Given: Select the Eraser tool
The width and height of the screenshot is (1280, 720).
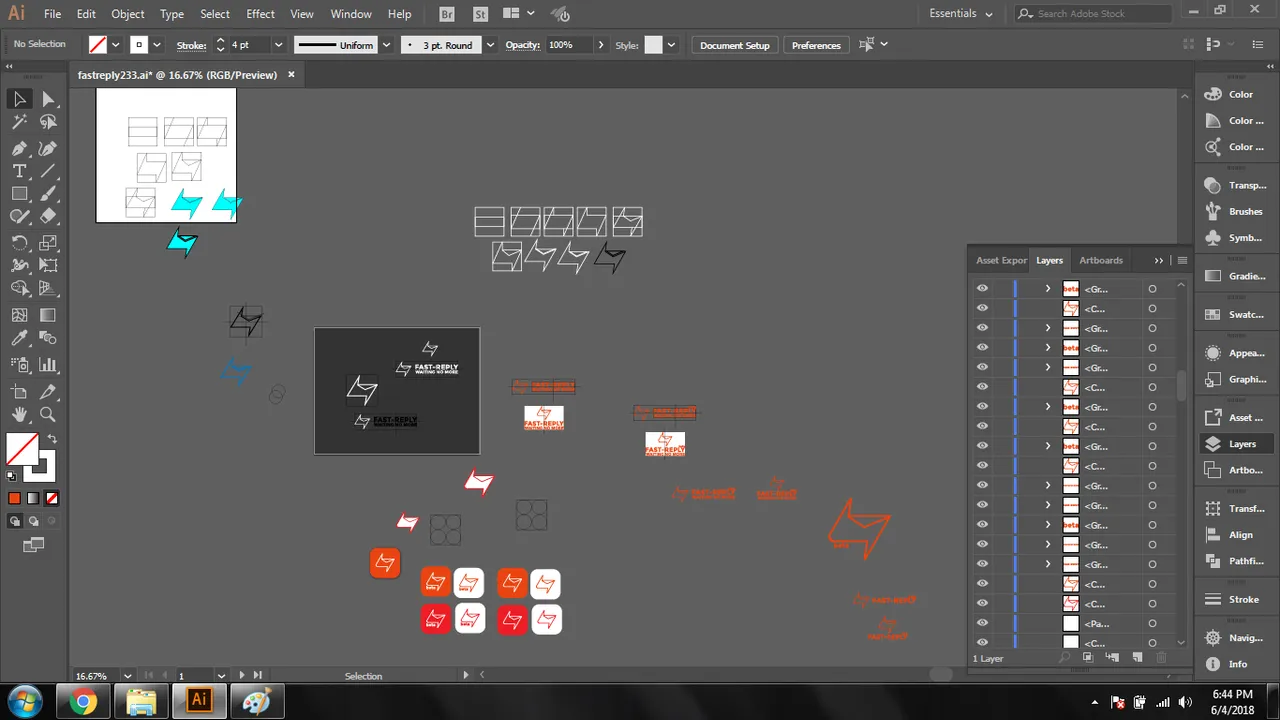Looking at the screenshot, I should 48,216.
